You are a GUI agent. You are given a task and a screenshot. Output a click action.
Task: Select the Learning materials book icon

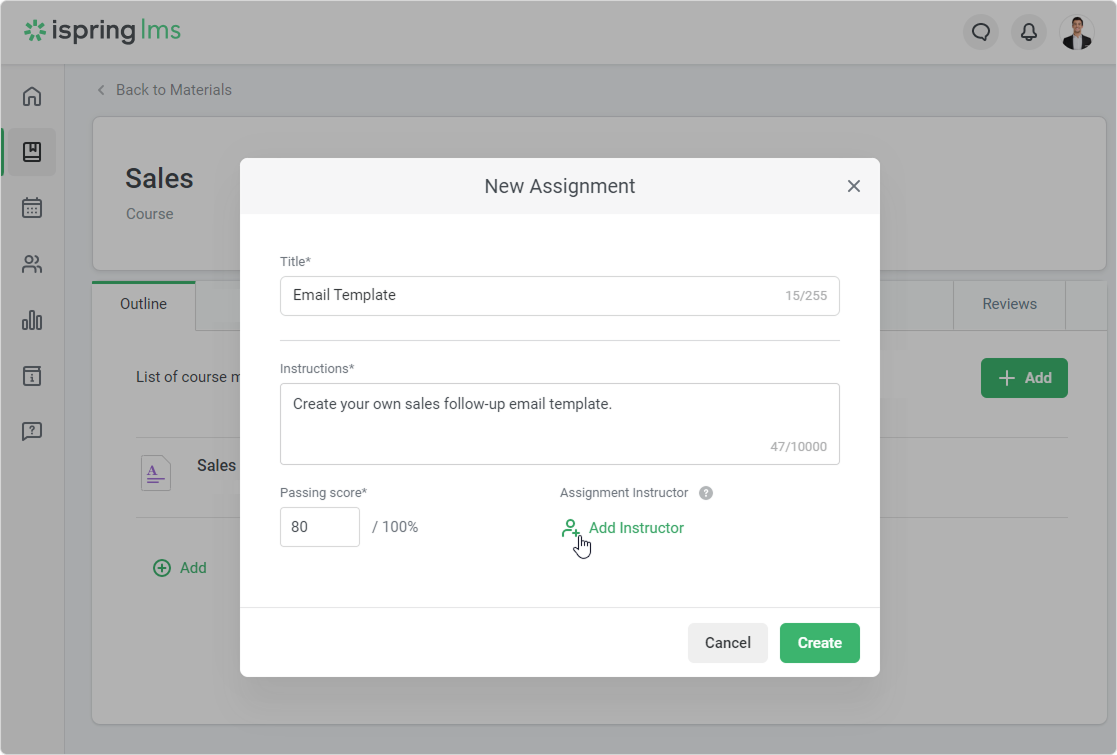[x=32, y=152]
